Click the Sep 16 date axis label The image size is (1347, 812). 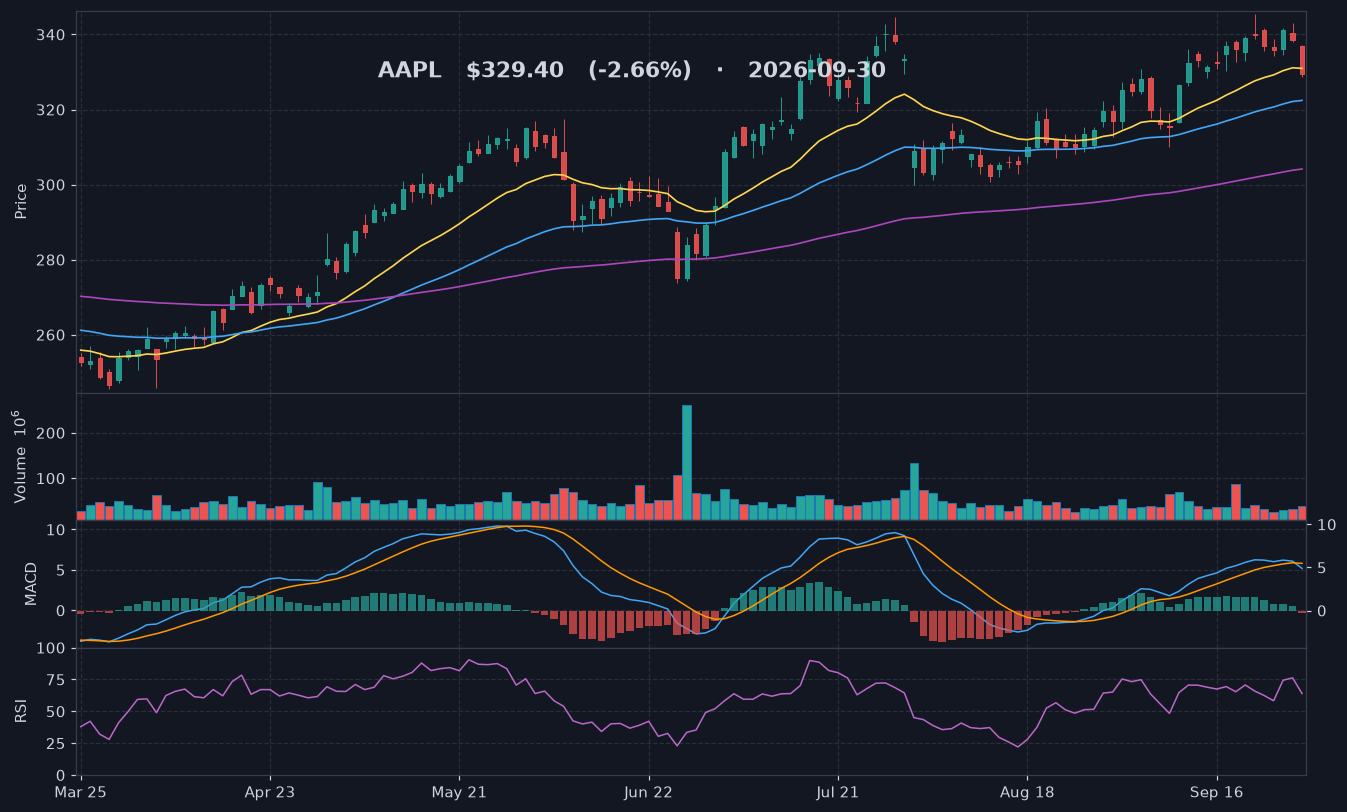pos(1216,791)
